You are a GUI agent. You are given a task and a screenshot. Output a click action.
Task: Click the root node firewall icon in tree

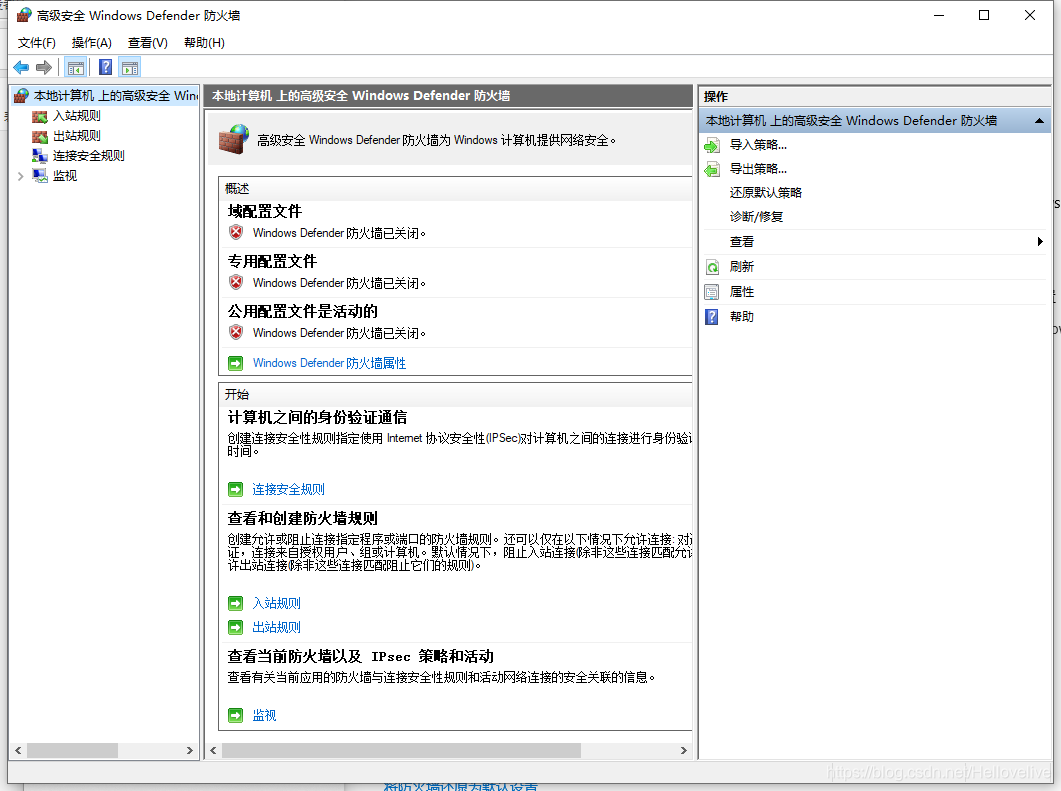(x=21, y=96)
